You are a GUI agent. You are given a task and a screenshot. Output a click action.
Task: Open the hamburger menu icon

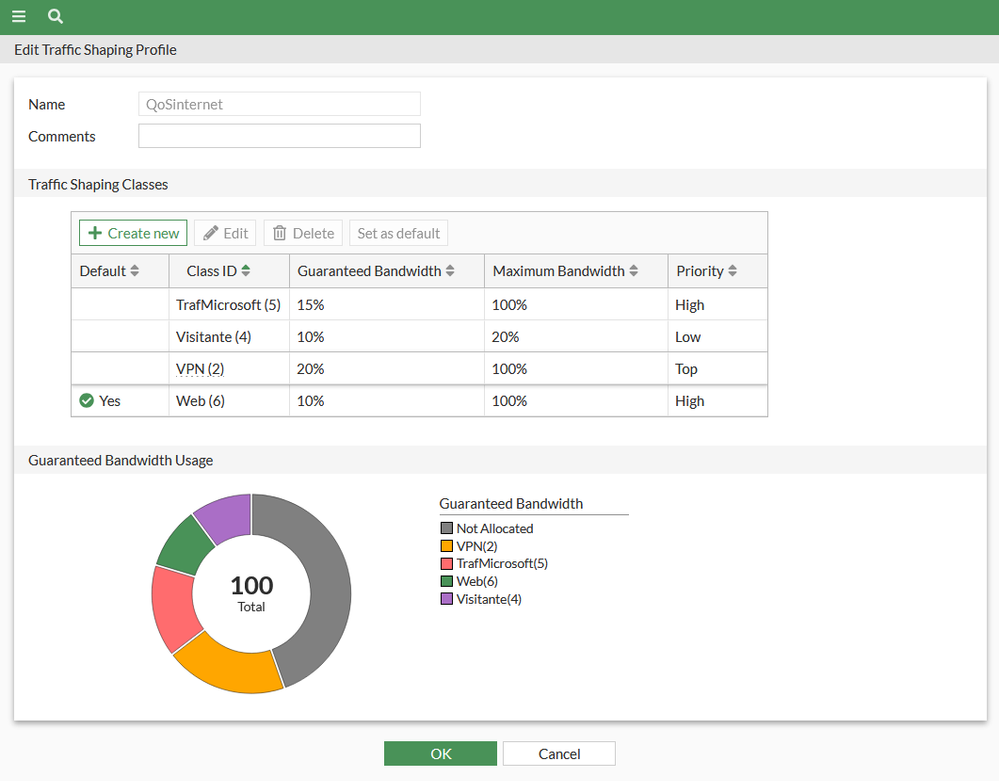(19, 17)
